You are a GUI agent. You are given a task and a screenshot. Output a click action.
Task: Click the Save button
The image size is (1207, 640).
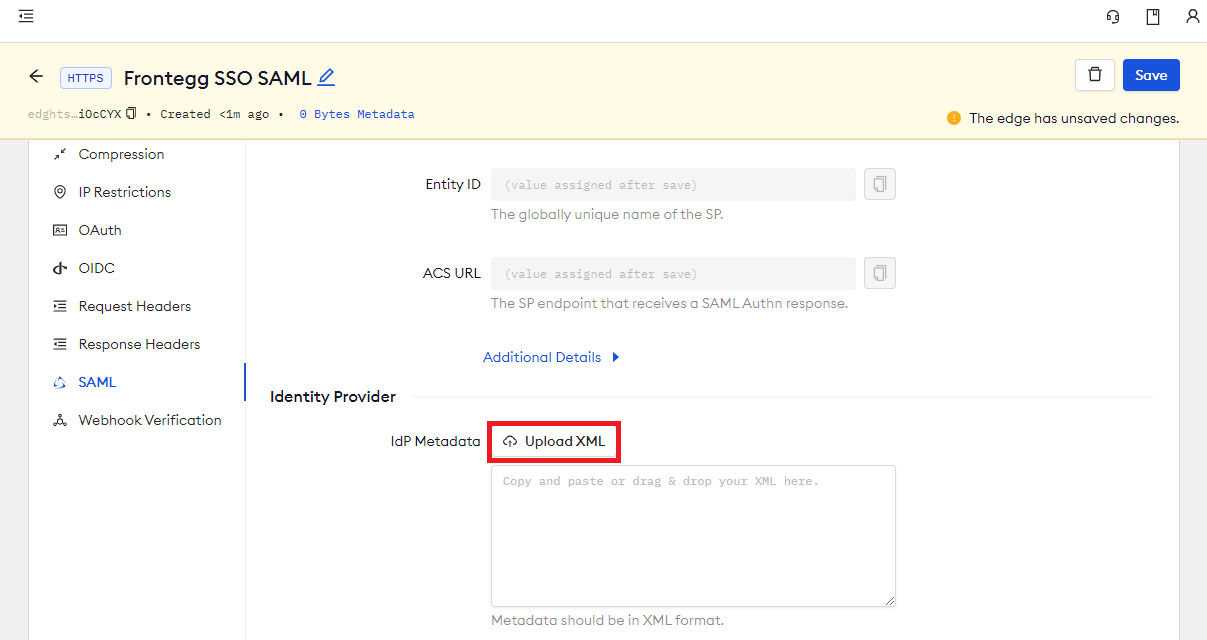(x=1151, y=74)
